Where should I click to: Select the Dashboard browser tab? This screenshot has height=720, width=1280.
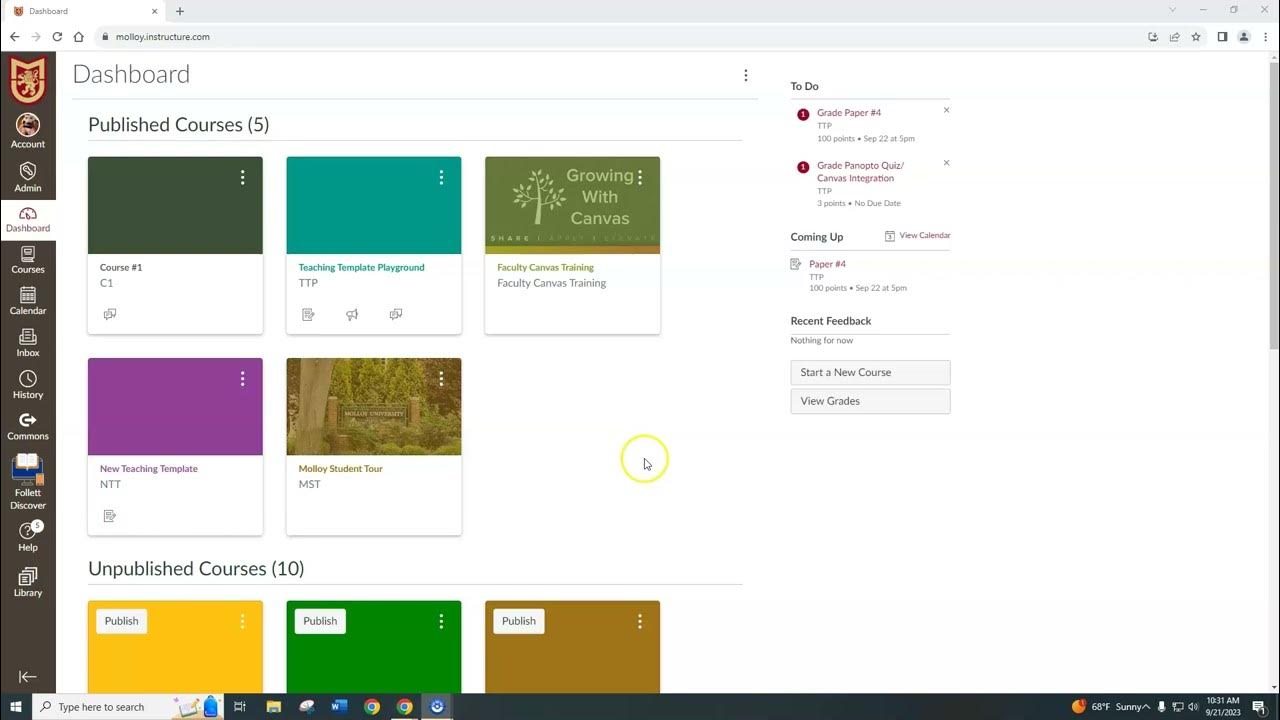[x=85, y=11]
